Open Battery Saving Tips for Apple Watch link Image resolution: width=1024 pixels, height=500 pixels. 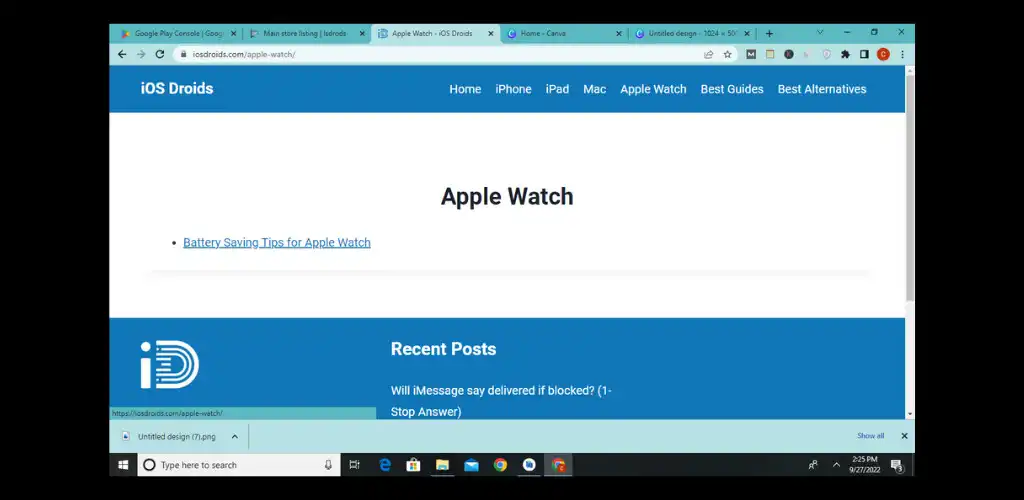[x=276, y=243]
